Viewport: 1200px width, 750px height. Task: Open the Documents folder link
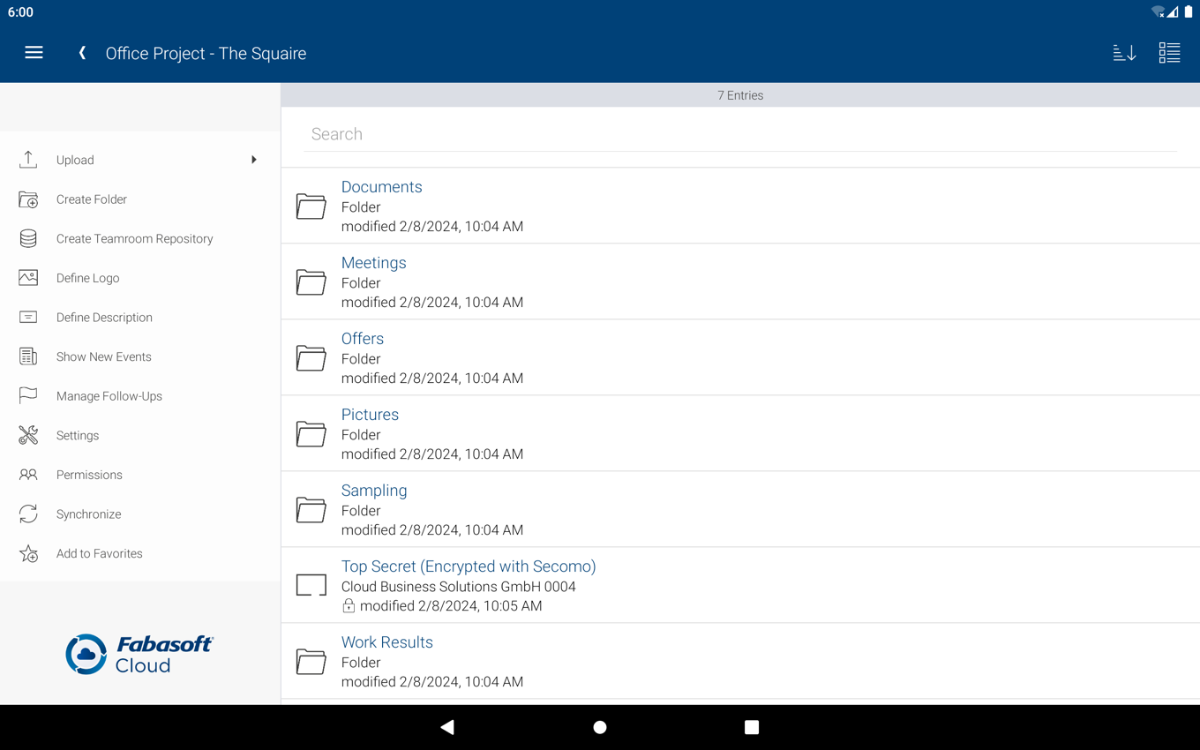(382, 187)
